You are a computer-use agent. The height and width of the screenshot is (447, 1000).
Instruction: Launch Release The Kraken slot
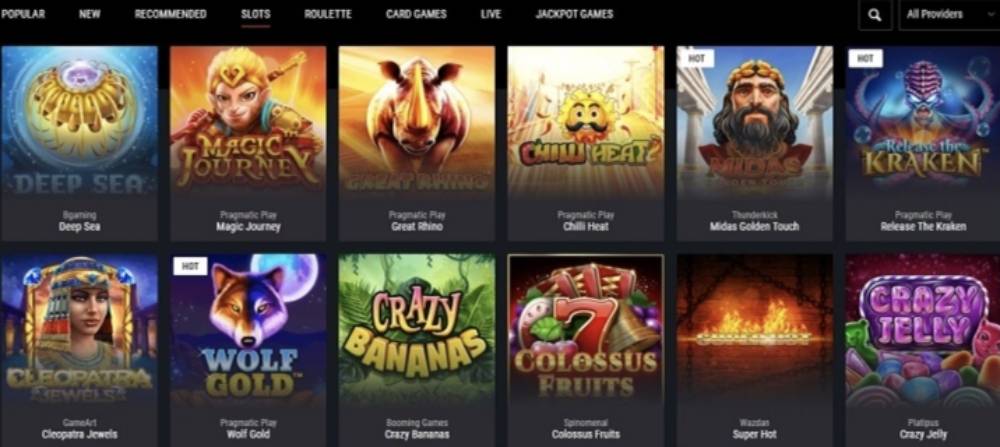[923, 121]
